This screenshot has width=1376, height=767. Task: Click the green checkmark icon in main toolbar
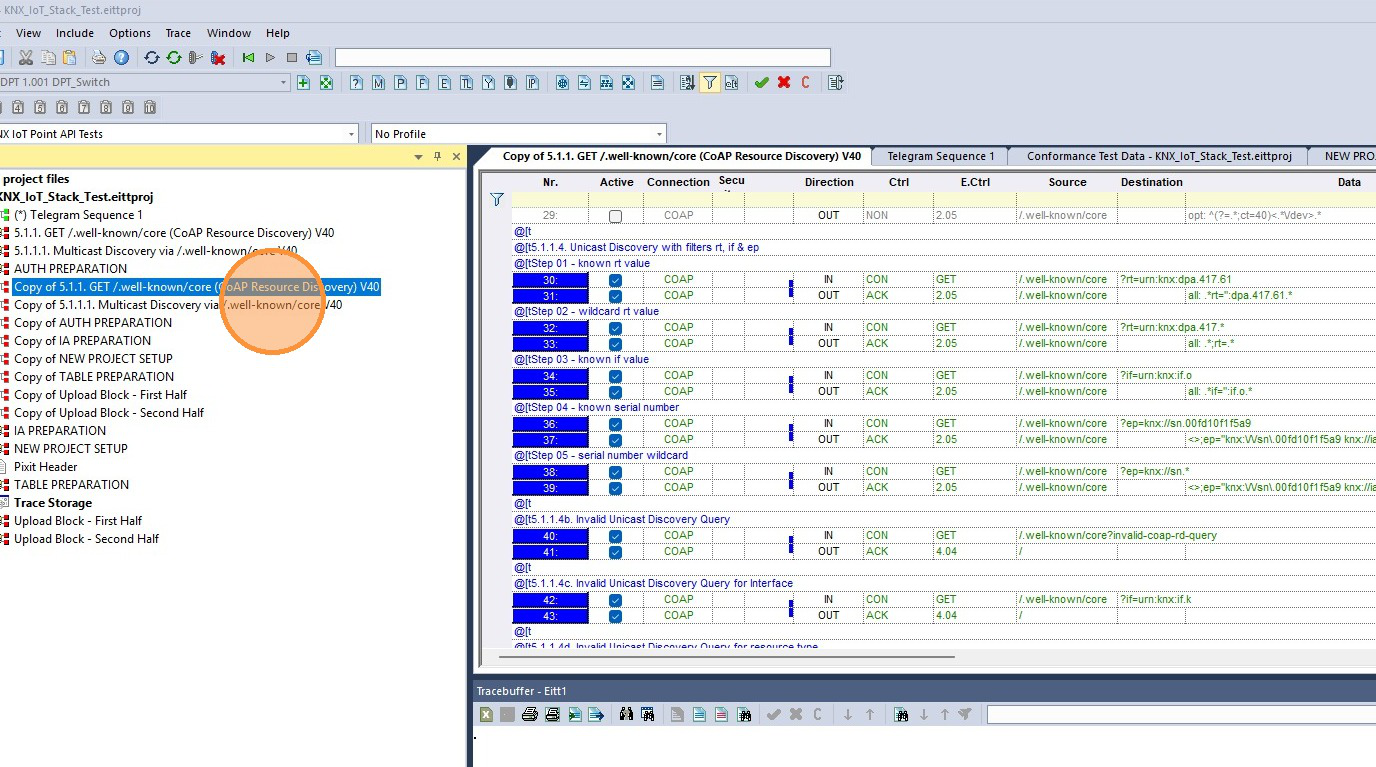pos(761,83)
